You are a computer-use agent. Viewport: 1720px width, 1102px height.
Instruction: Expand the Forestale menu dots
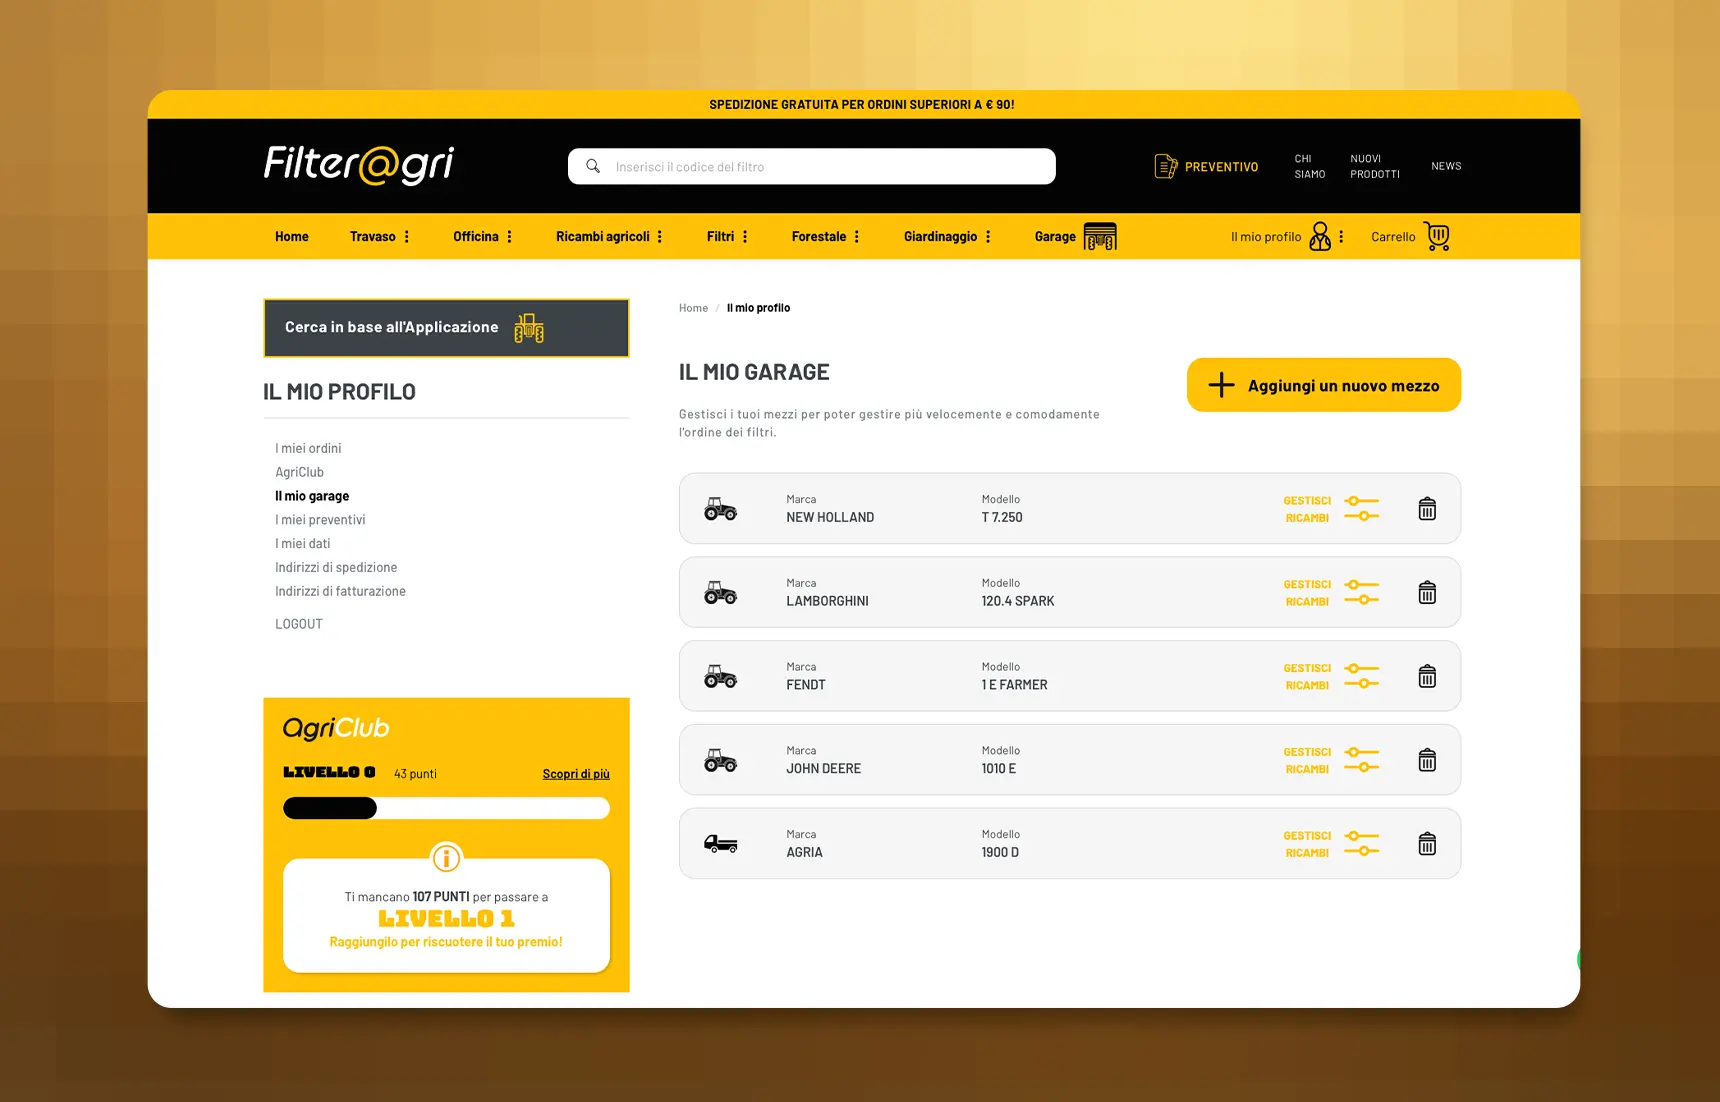coord(857,237)
